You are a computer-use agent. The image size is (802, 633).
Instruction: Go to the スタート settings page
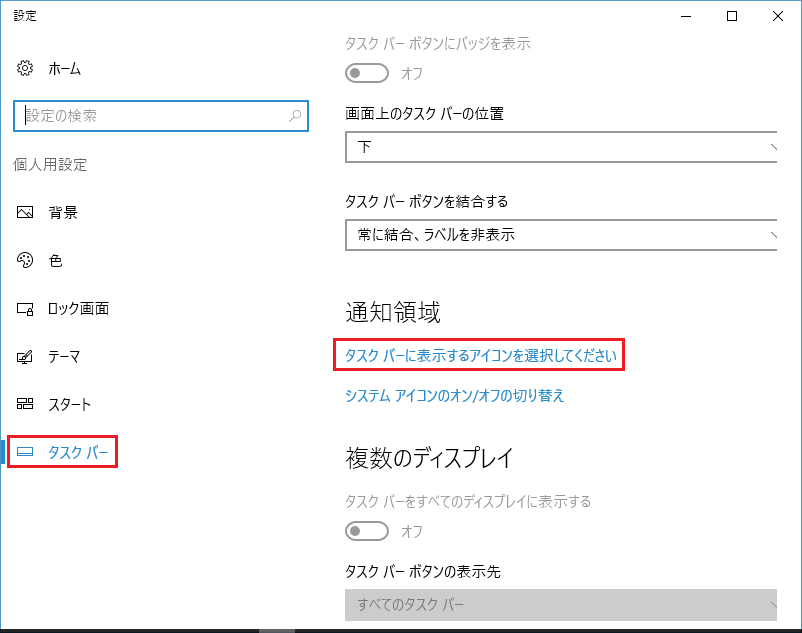coord(70,404)
